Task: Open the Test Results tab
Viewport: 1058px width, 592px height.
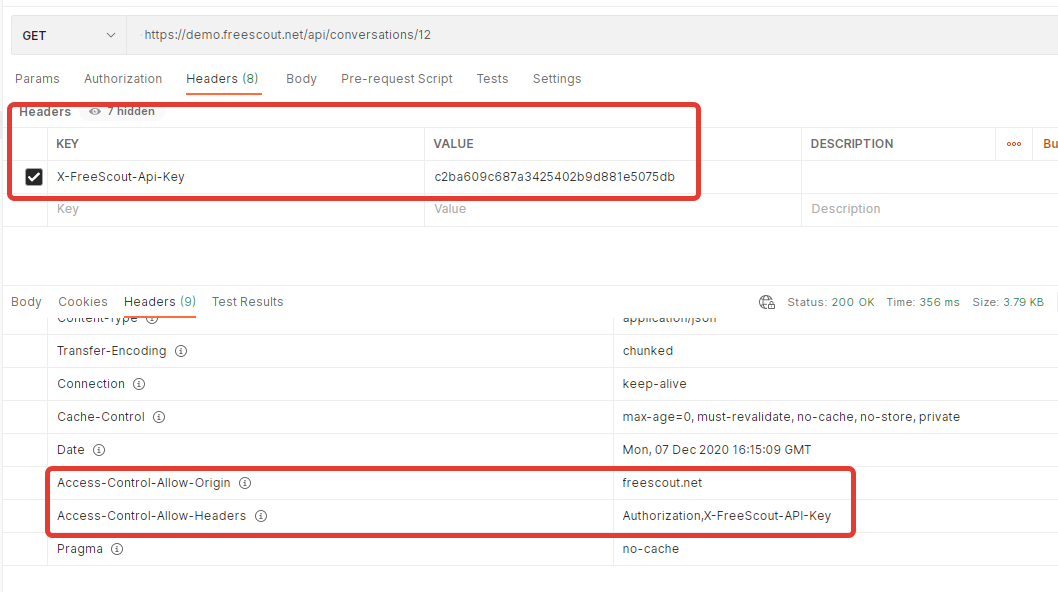Action: tap(248, 302)
